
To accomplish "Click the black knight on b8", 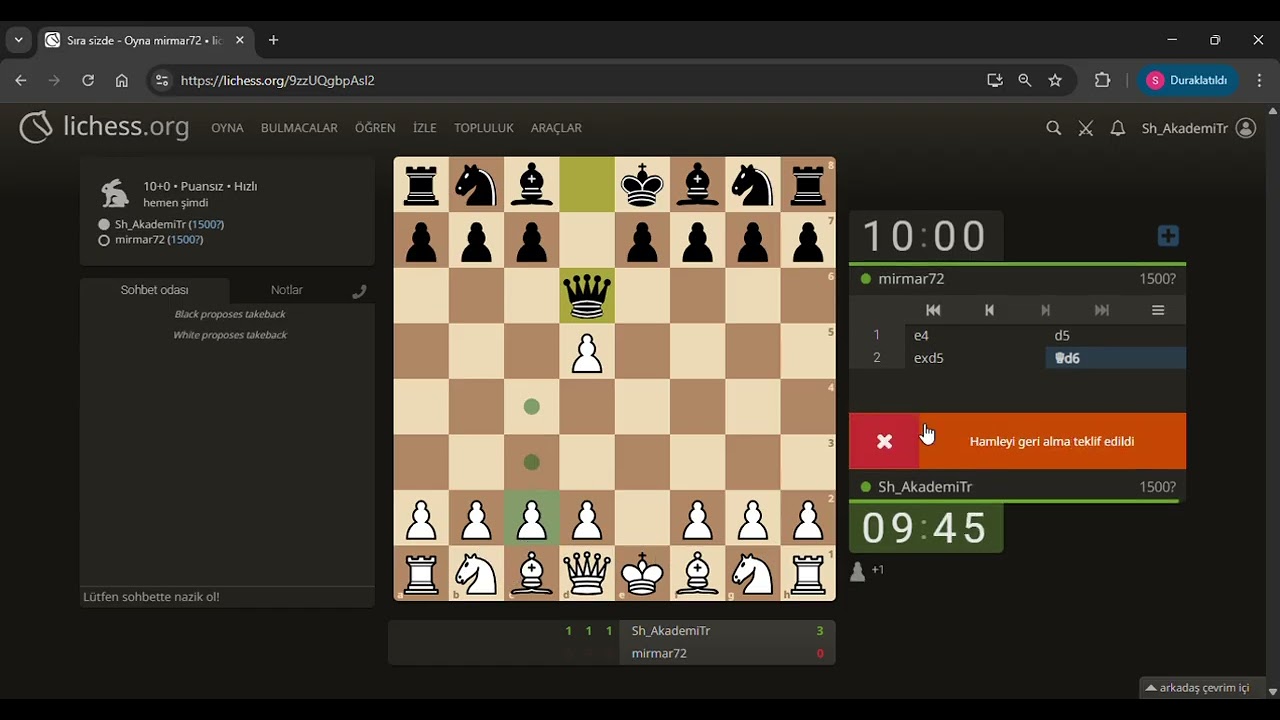I will 477,185.
